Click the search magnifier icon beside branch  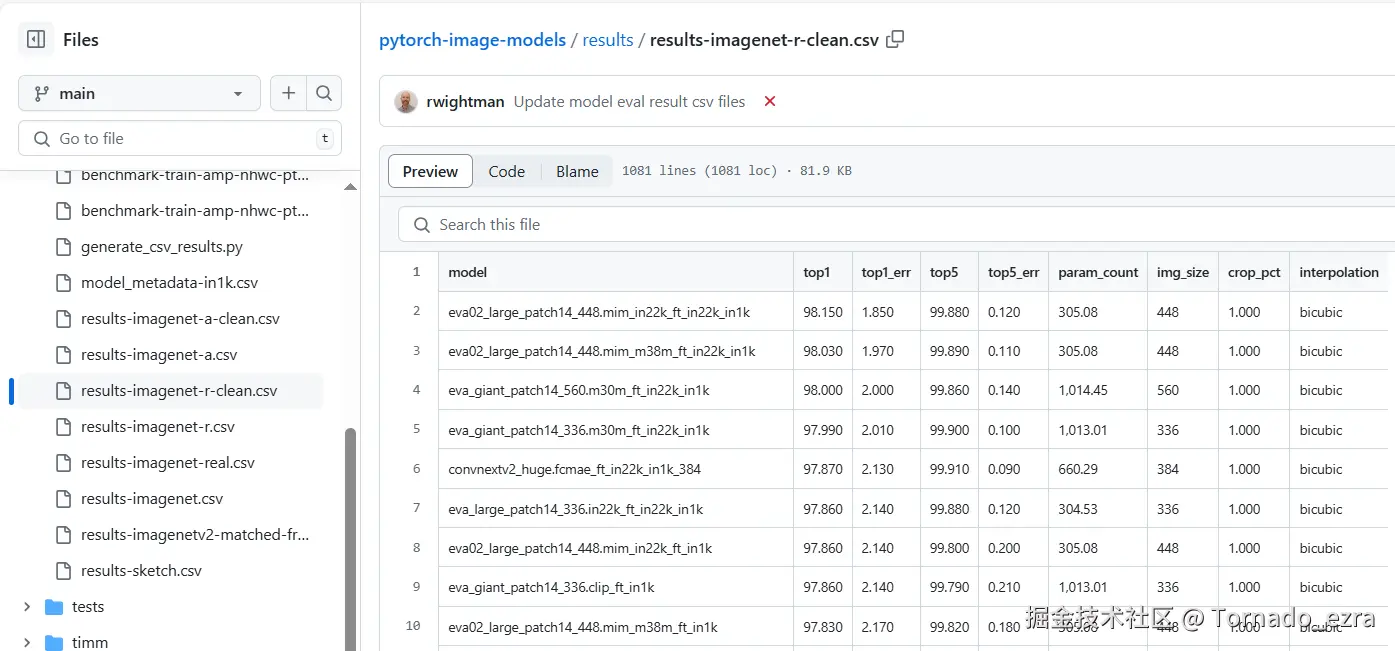click(x=324, y=93)
